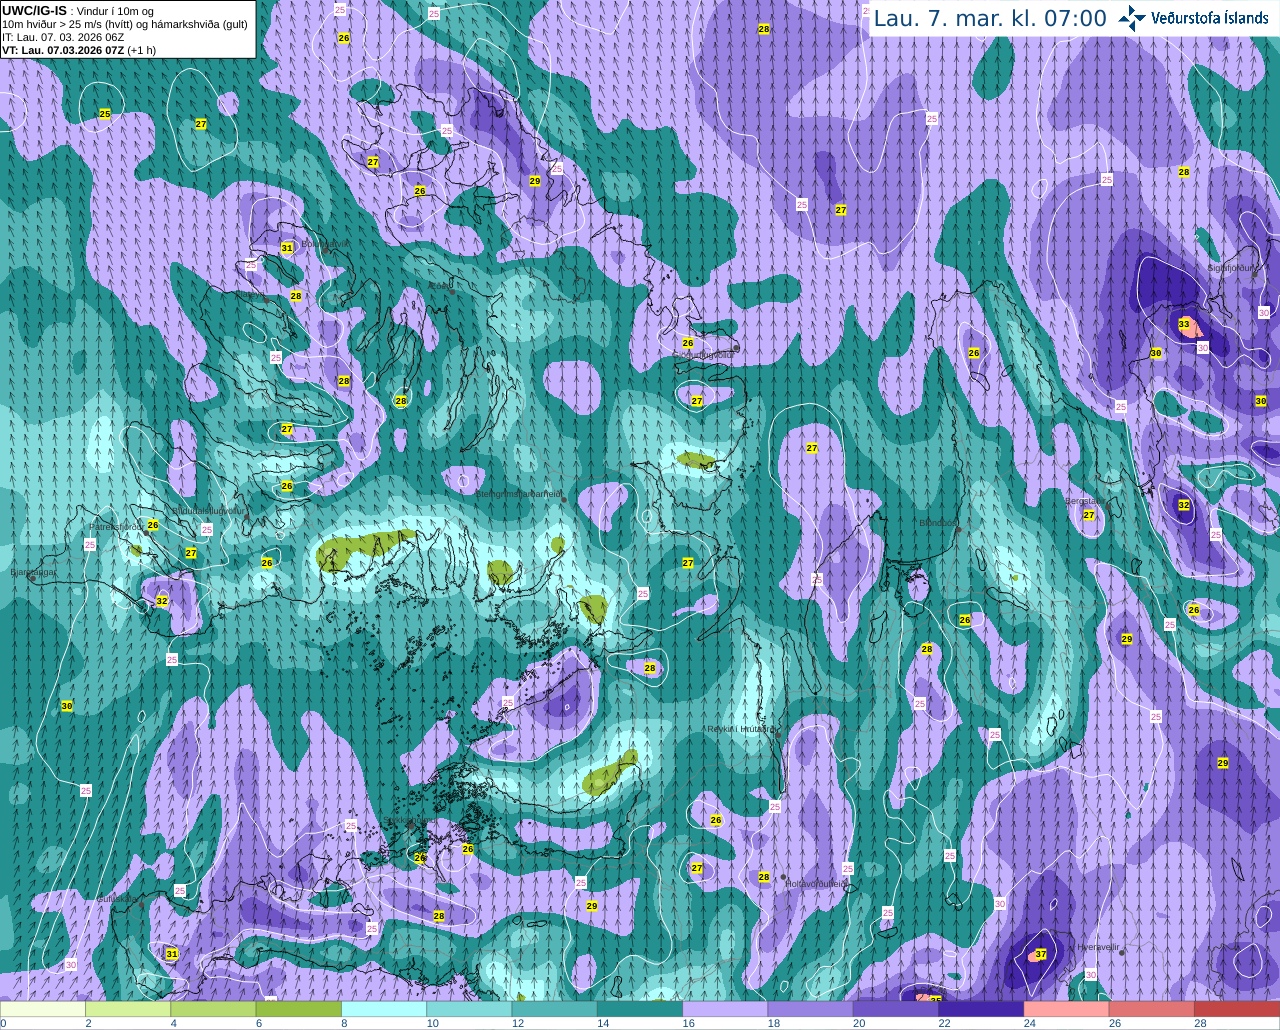This screenshot has width=1280, height=1030.
Task: Click the 'IT: Lau. 07. 03. 2026 06Z' line
Action: [x=63, y=37]
